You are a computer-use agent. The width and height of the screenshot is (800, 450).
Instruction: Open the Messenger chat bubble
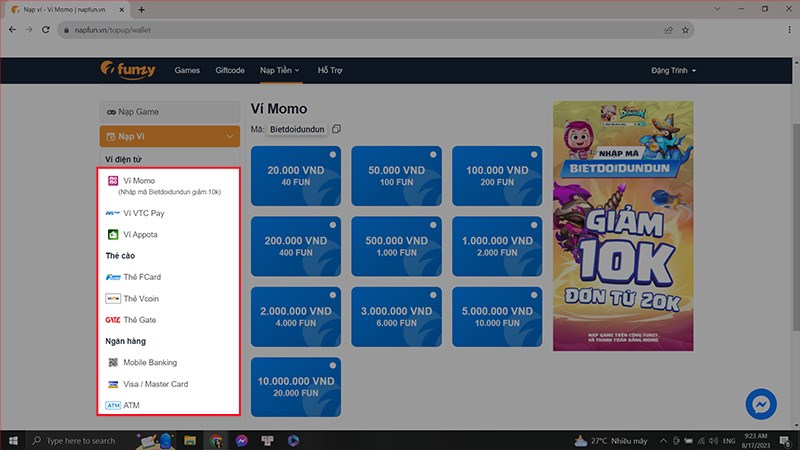point(761,404)
